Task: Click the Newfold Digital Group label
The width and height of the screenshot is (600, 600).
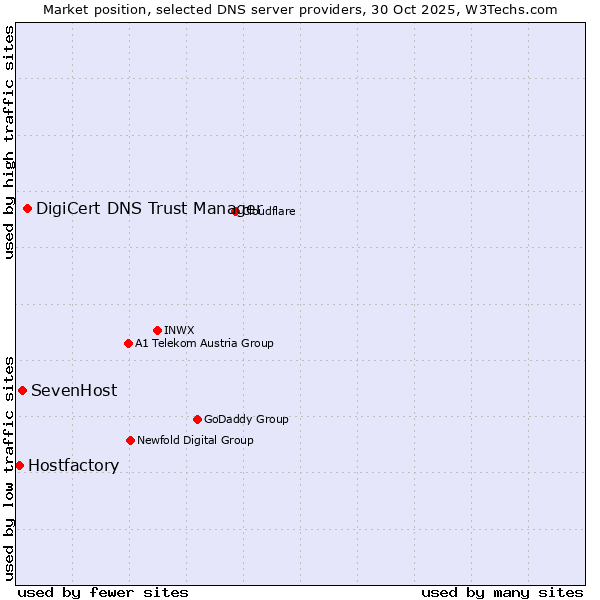Action: (x=195, y=440)
